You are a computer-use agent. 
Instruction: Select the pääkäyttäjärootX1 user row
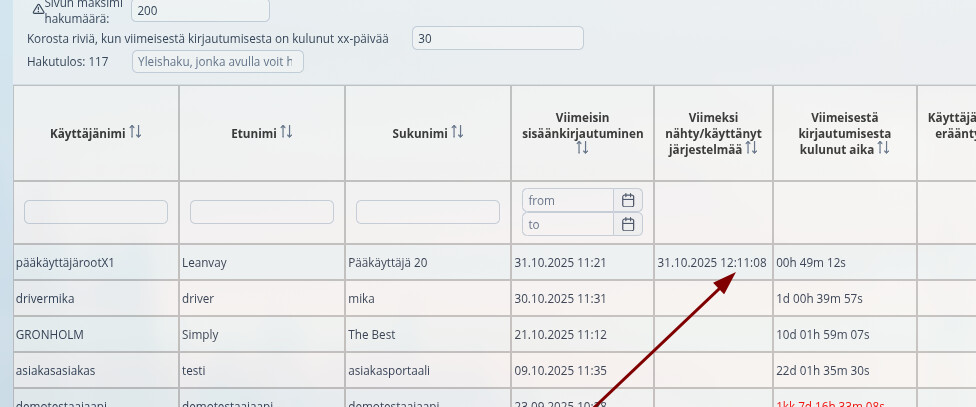(65, 263)
